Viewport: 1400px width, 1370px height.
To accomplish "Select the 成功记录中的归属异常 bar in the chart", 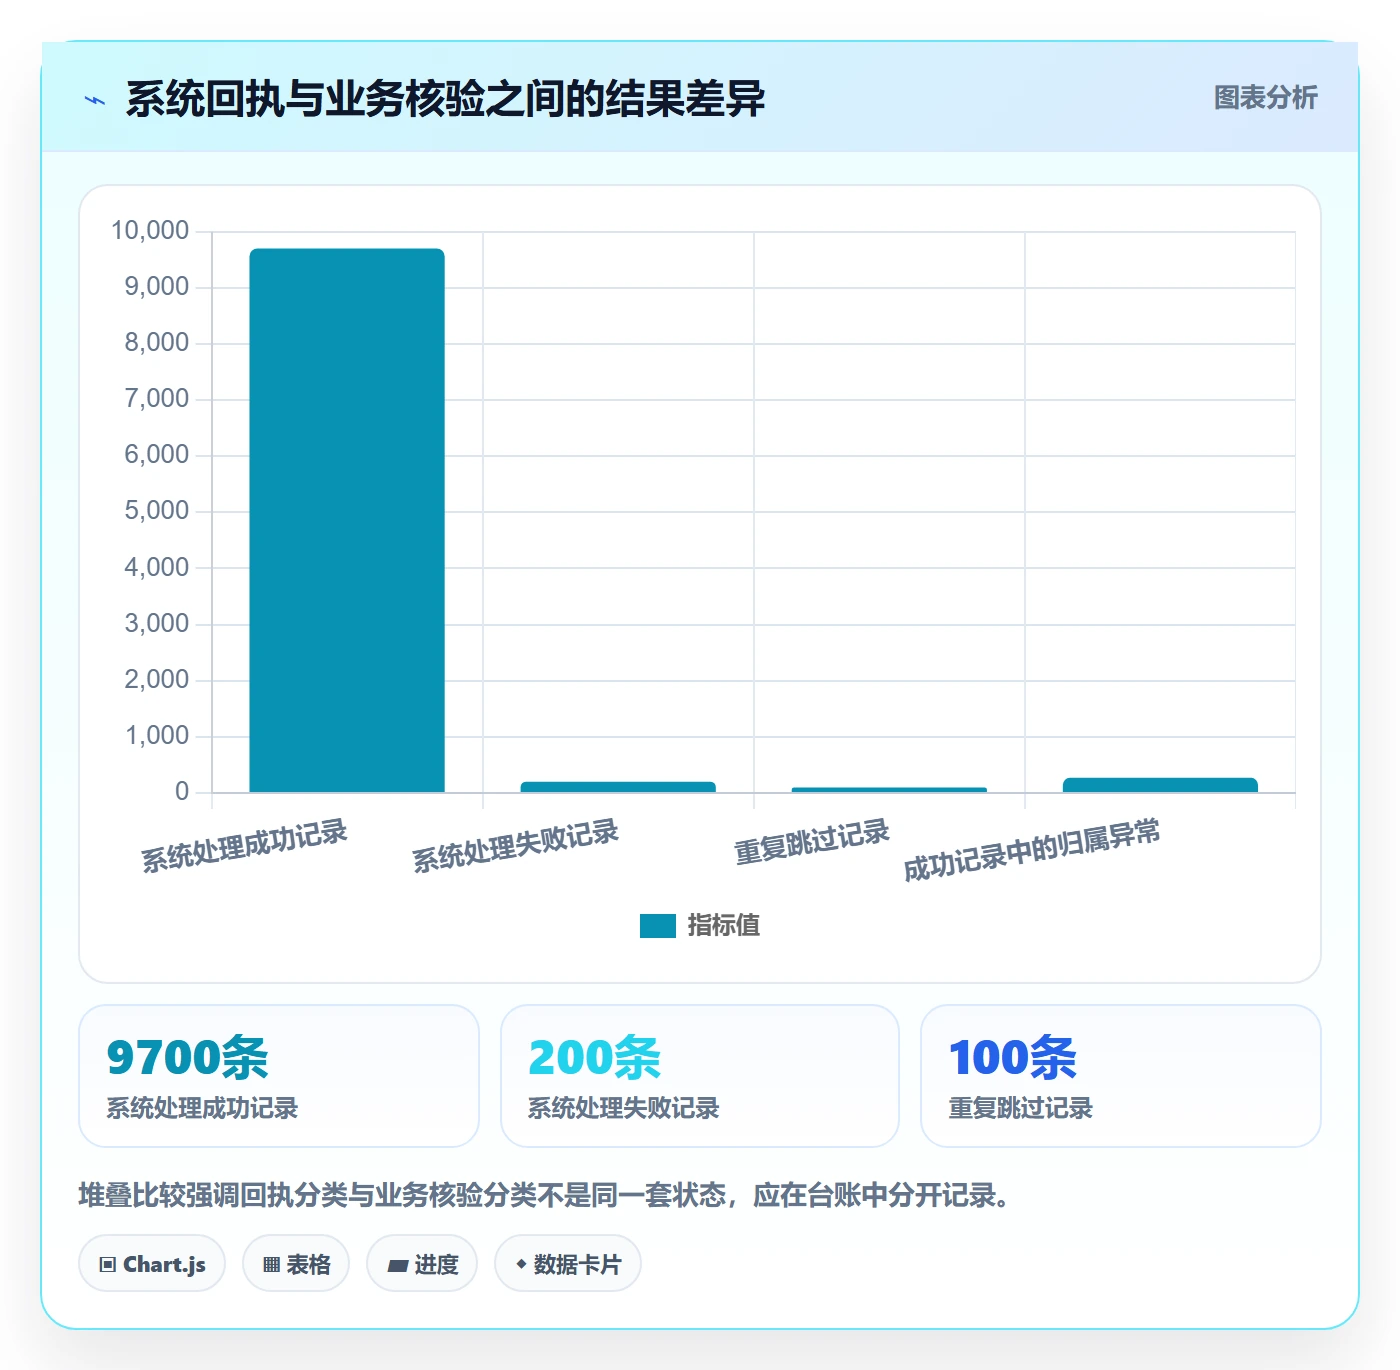I will [1160, 785].
